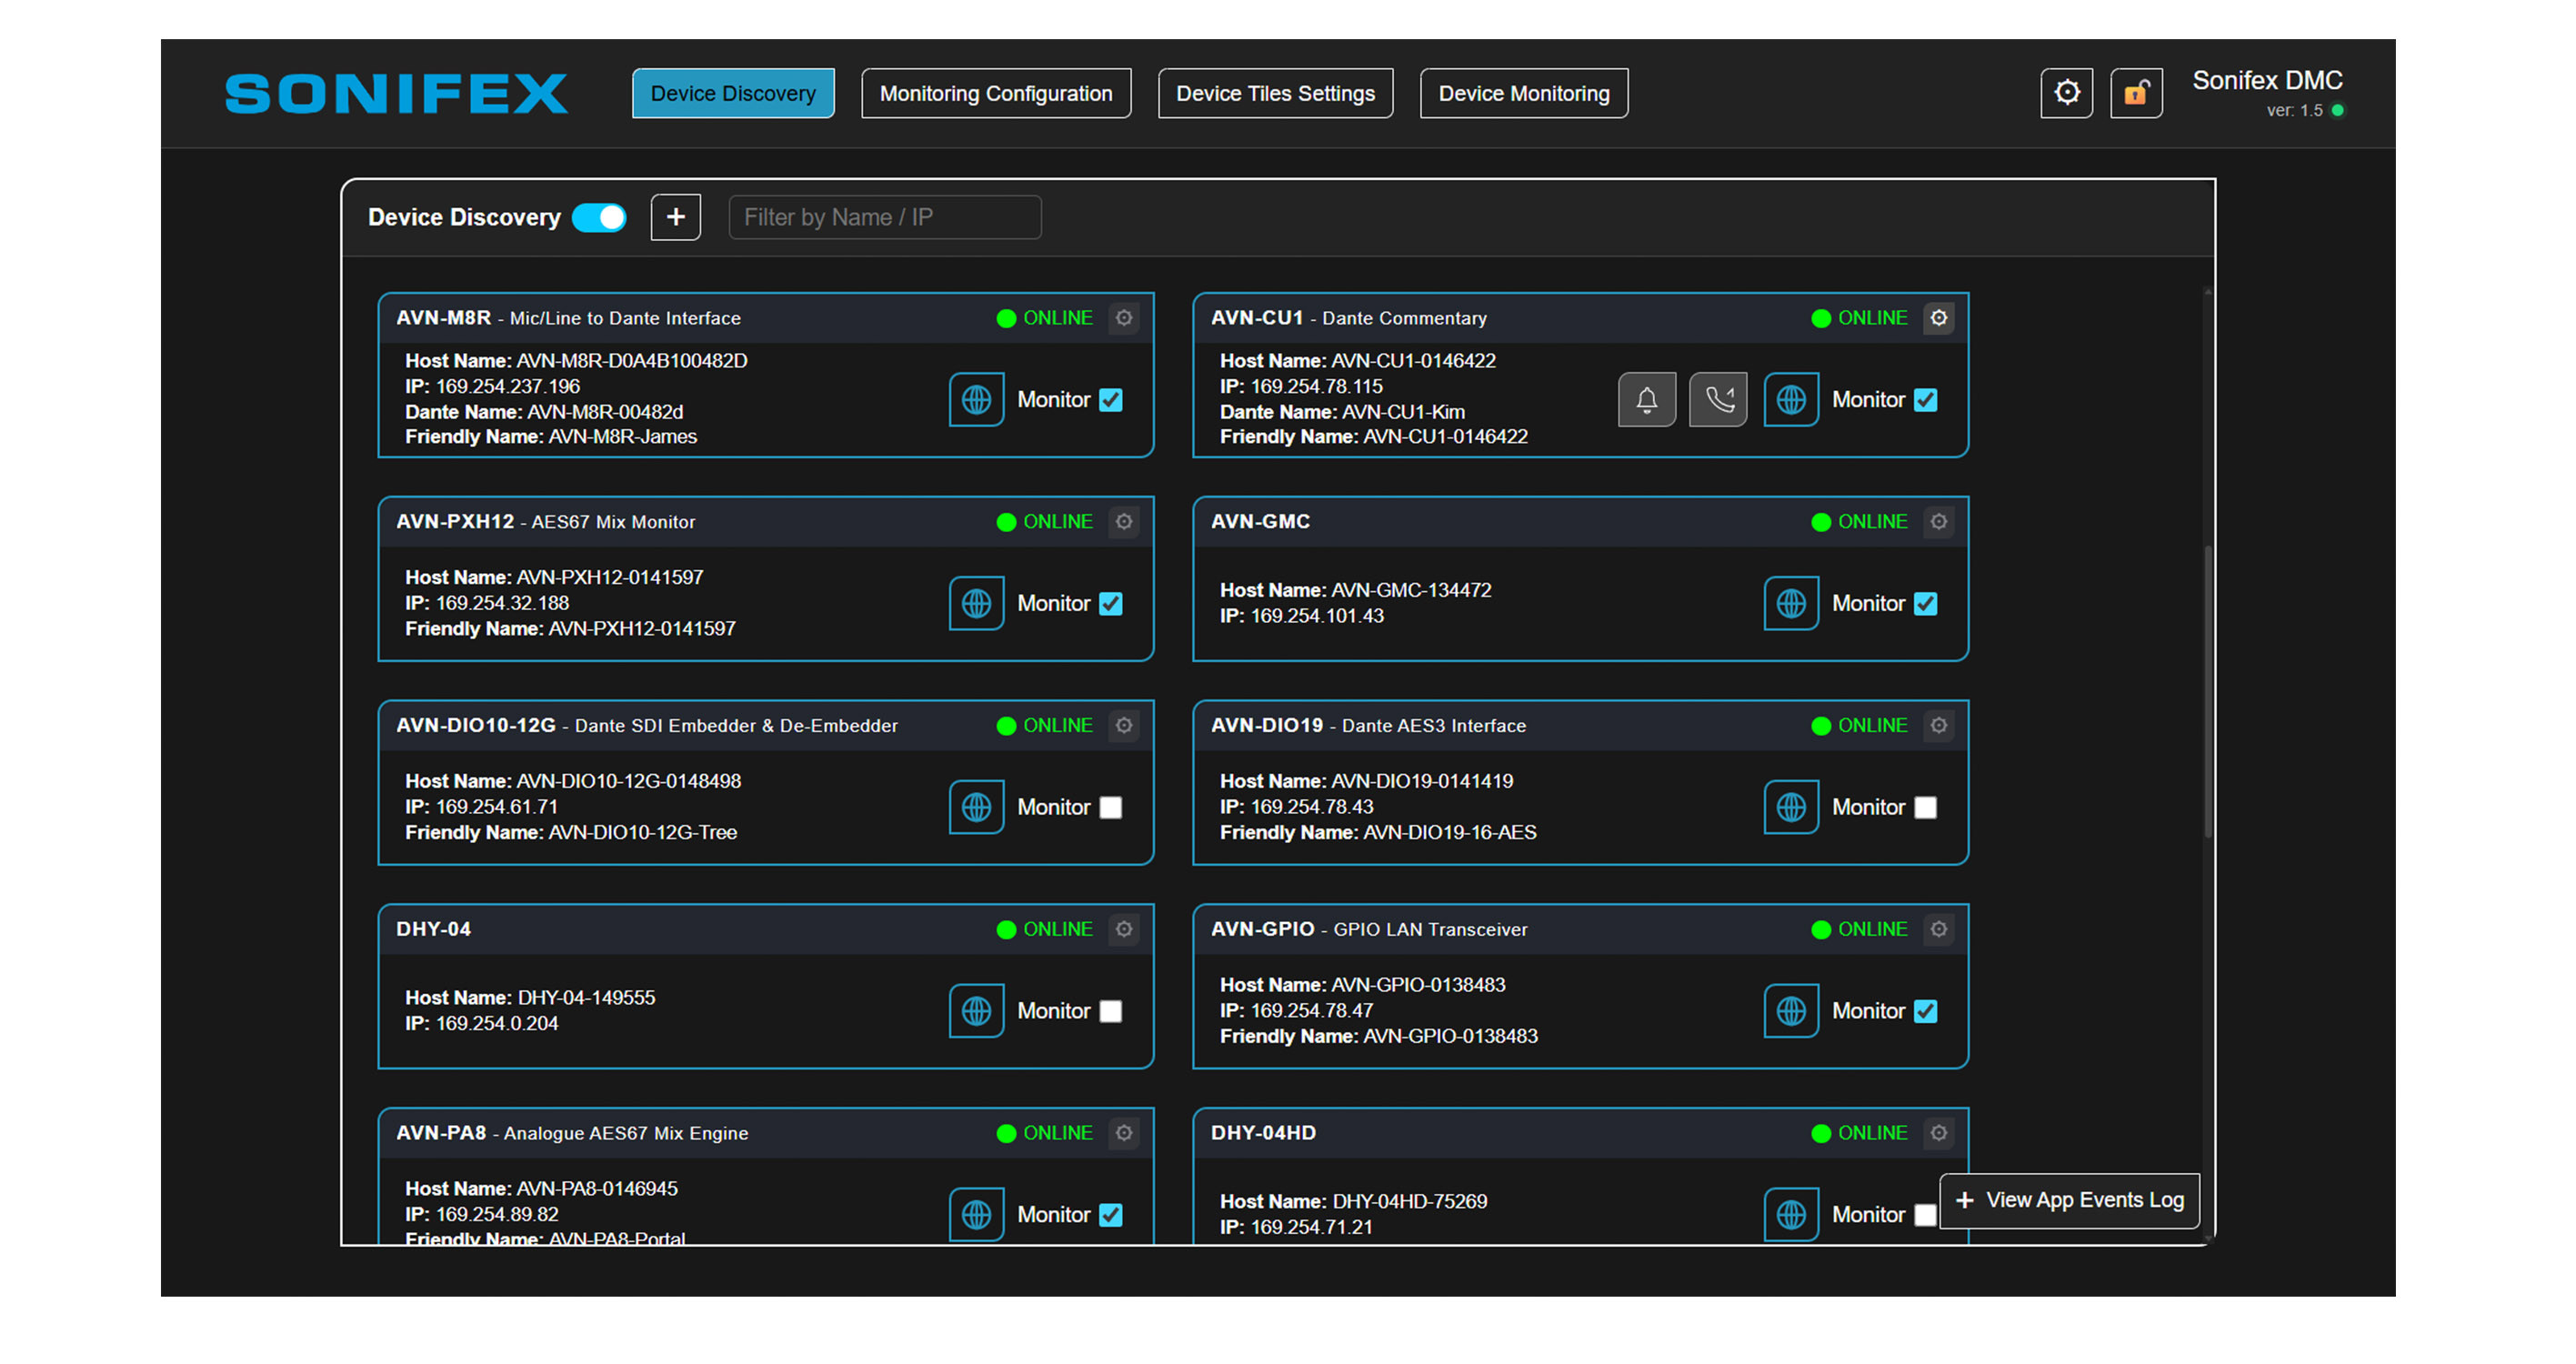Click host name AVN-CU1-0146422
The height and width of the screenshot is (1364, 2576).
(1414, 361)
